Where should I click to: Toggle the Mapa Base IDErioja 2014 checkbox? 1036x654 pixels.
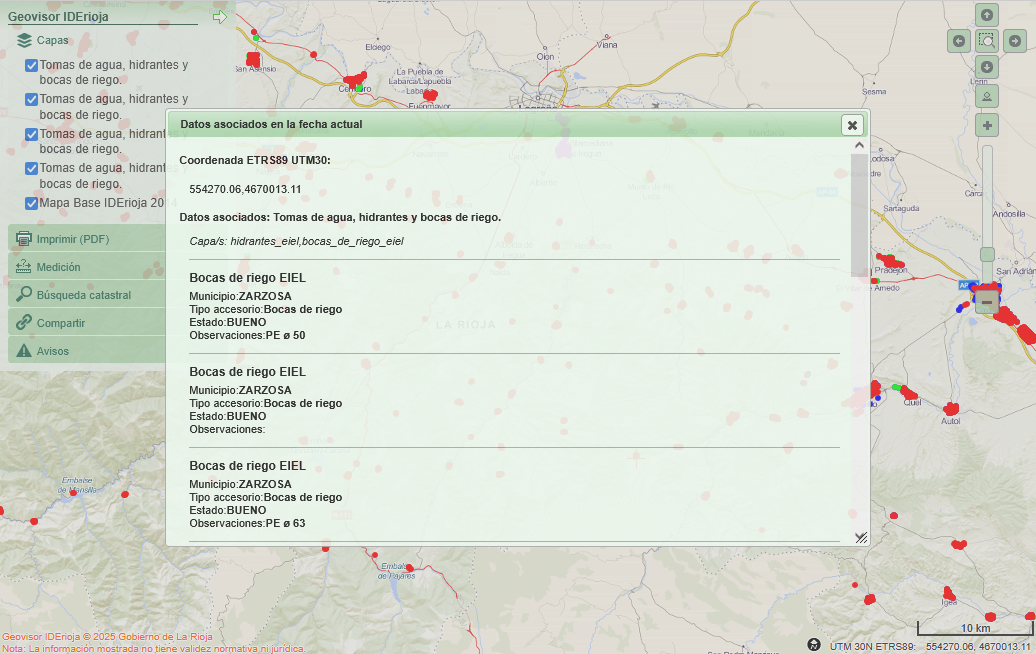[x=31, y=203]
